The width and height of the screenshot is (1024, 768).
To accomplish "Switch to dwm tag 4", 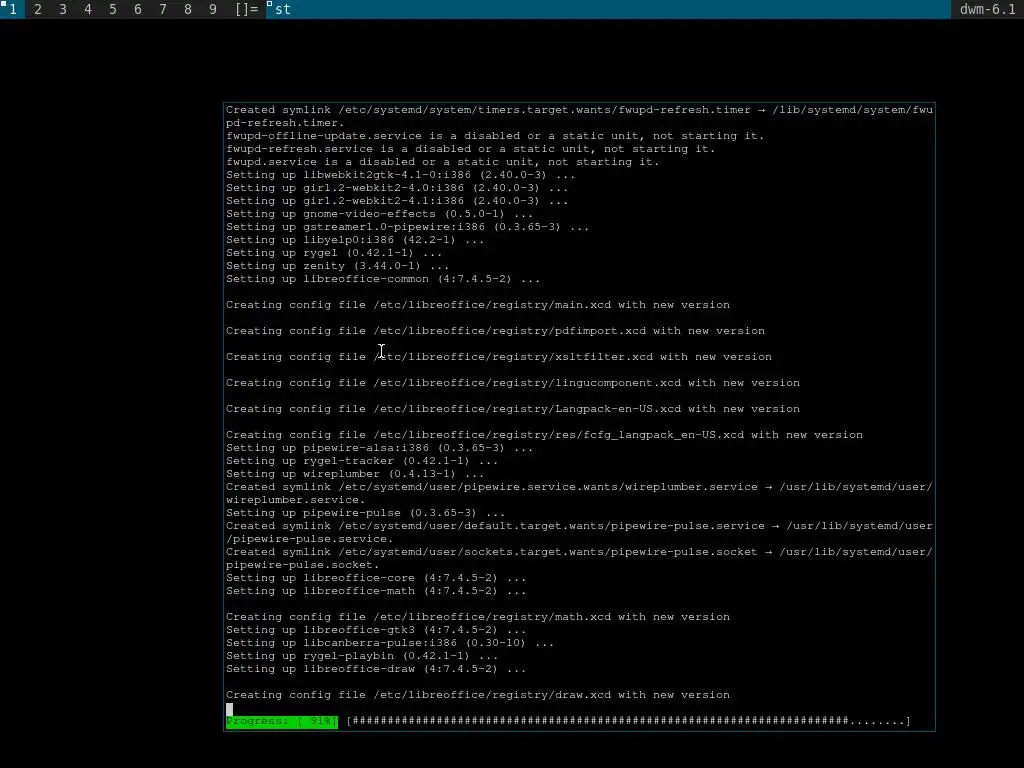I will 88,9.
